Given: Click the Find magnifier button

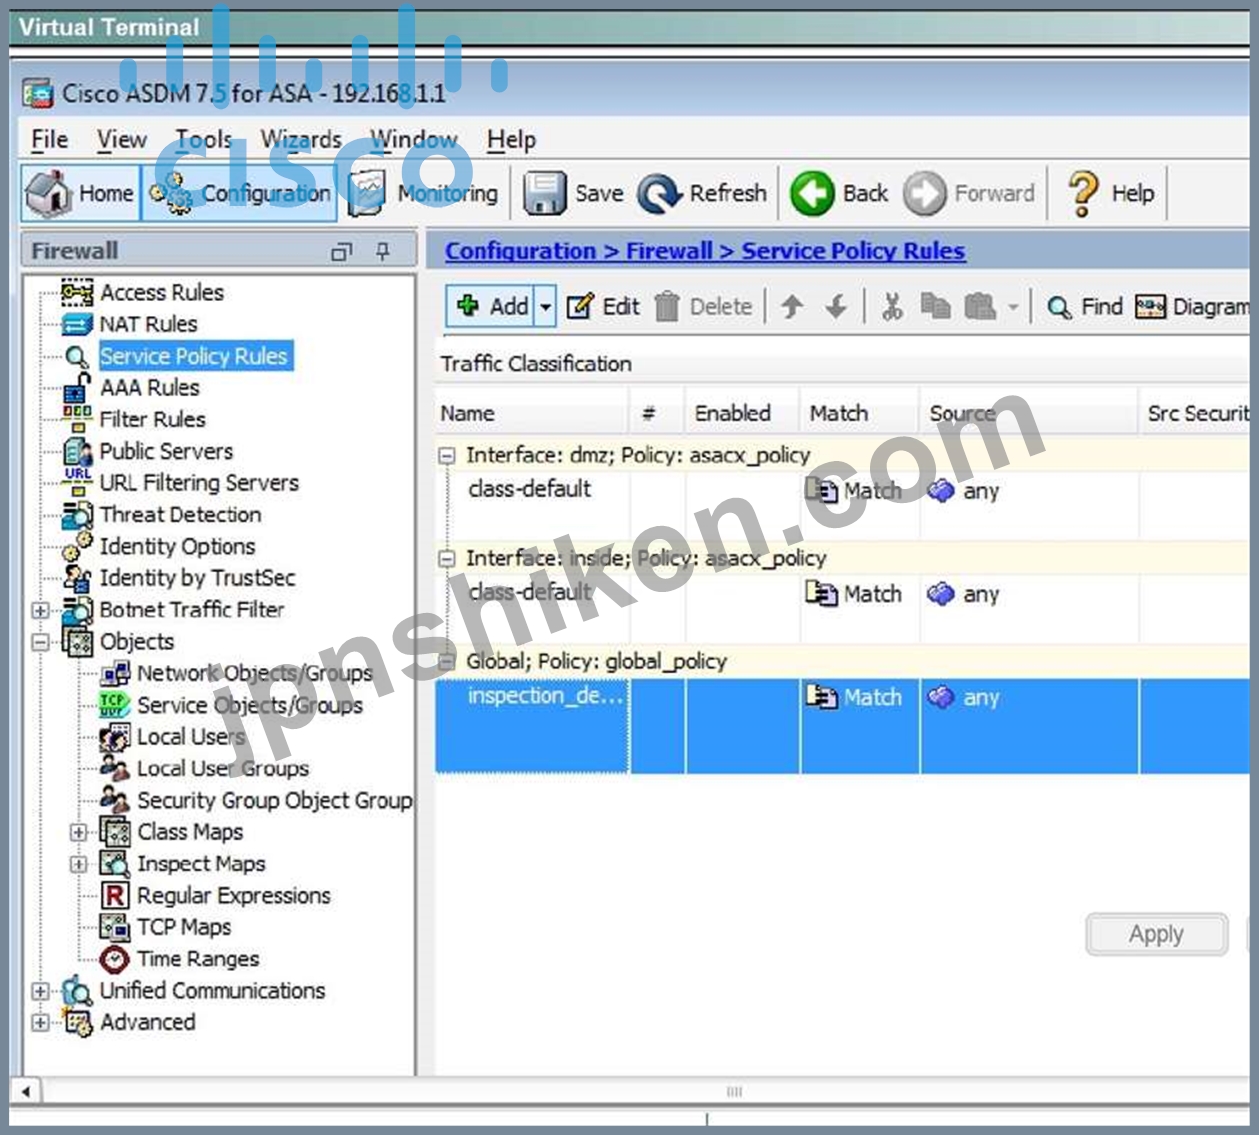Looking at the screenshot, I should (x=1084, y=307).
